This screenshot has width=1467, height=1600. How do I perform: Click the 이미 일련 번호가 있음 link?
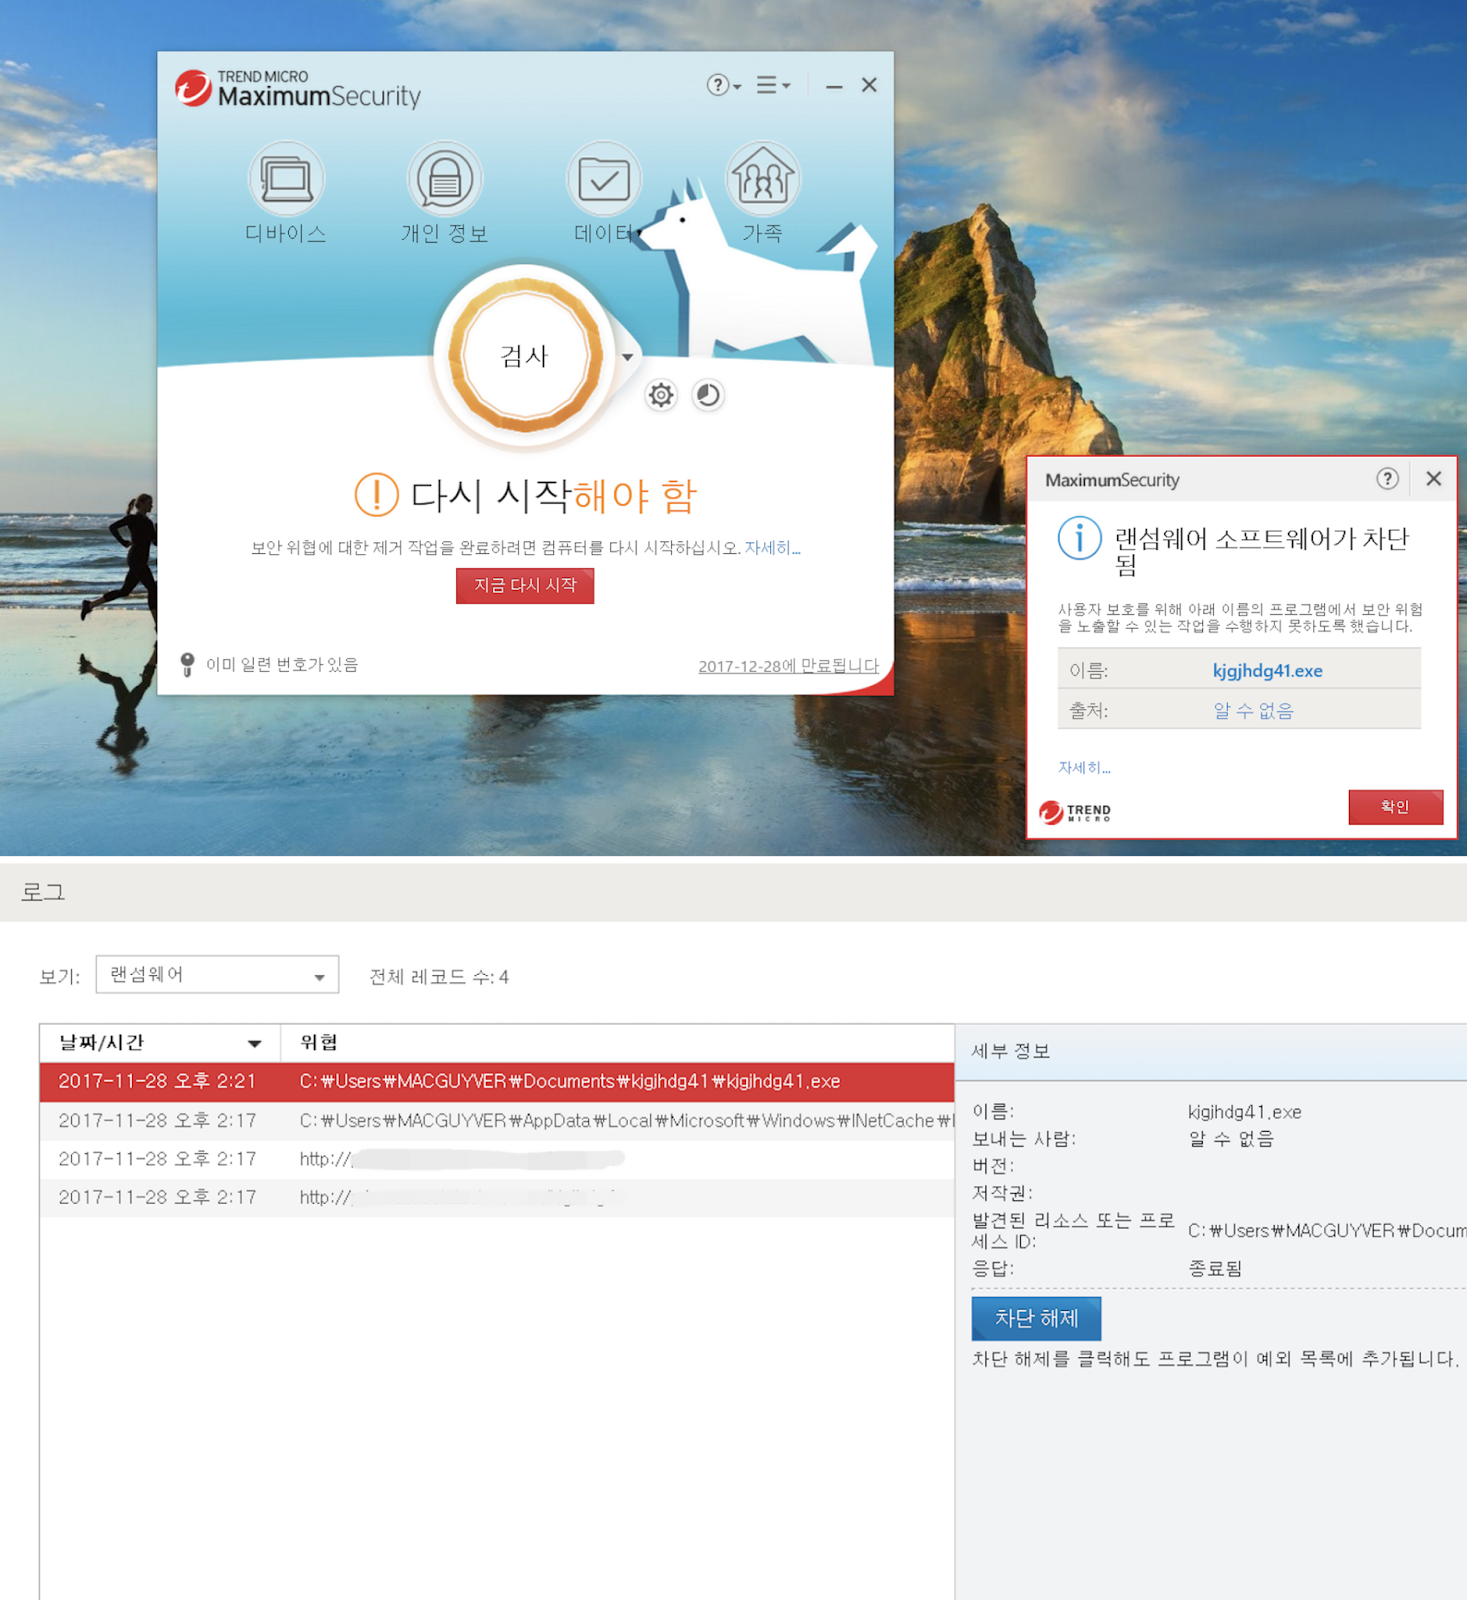point(282,665)
